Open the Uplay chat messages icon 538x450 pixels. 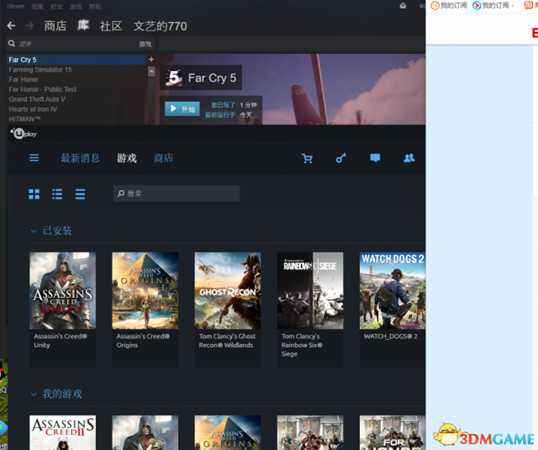click(x=375, y=158)
